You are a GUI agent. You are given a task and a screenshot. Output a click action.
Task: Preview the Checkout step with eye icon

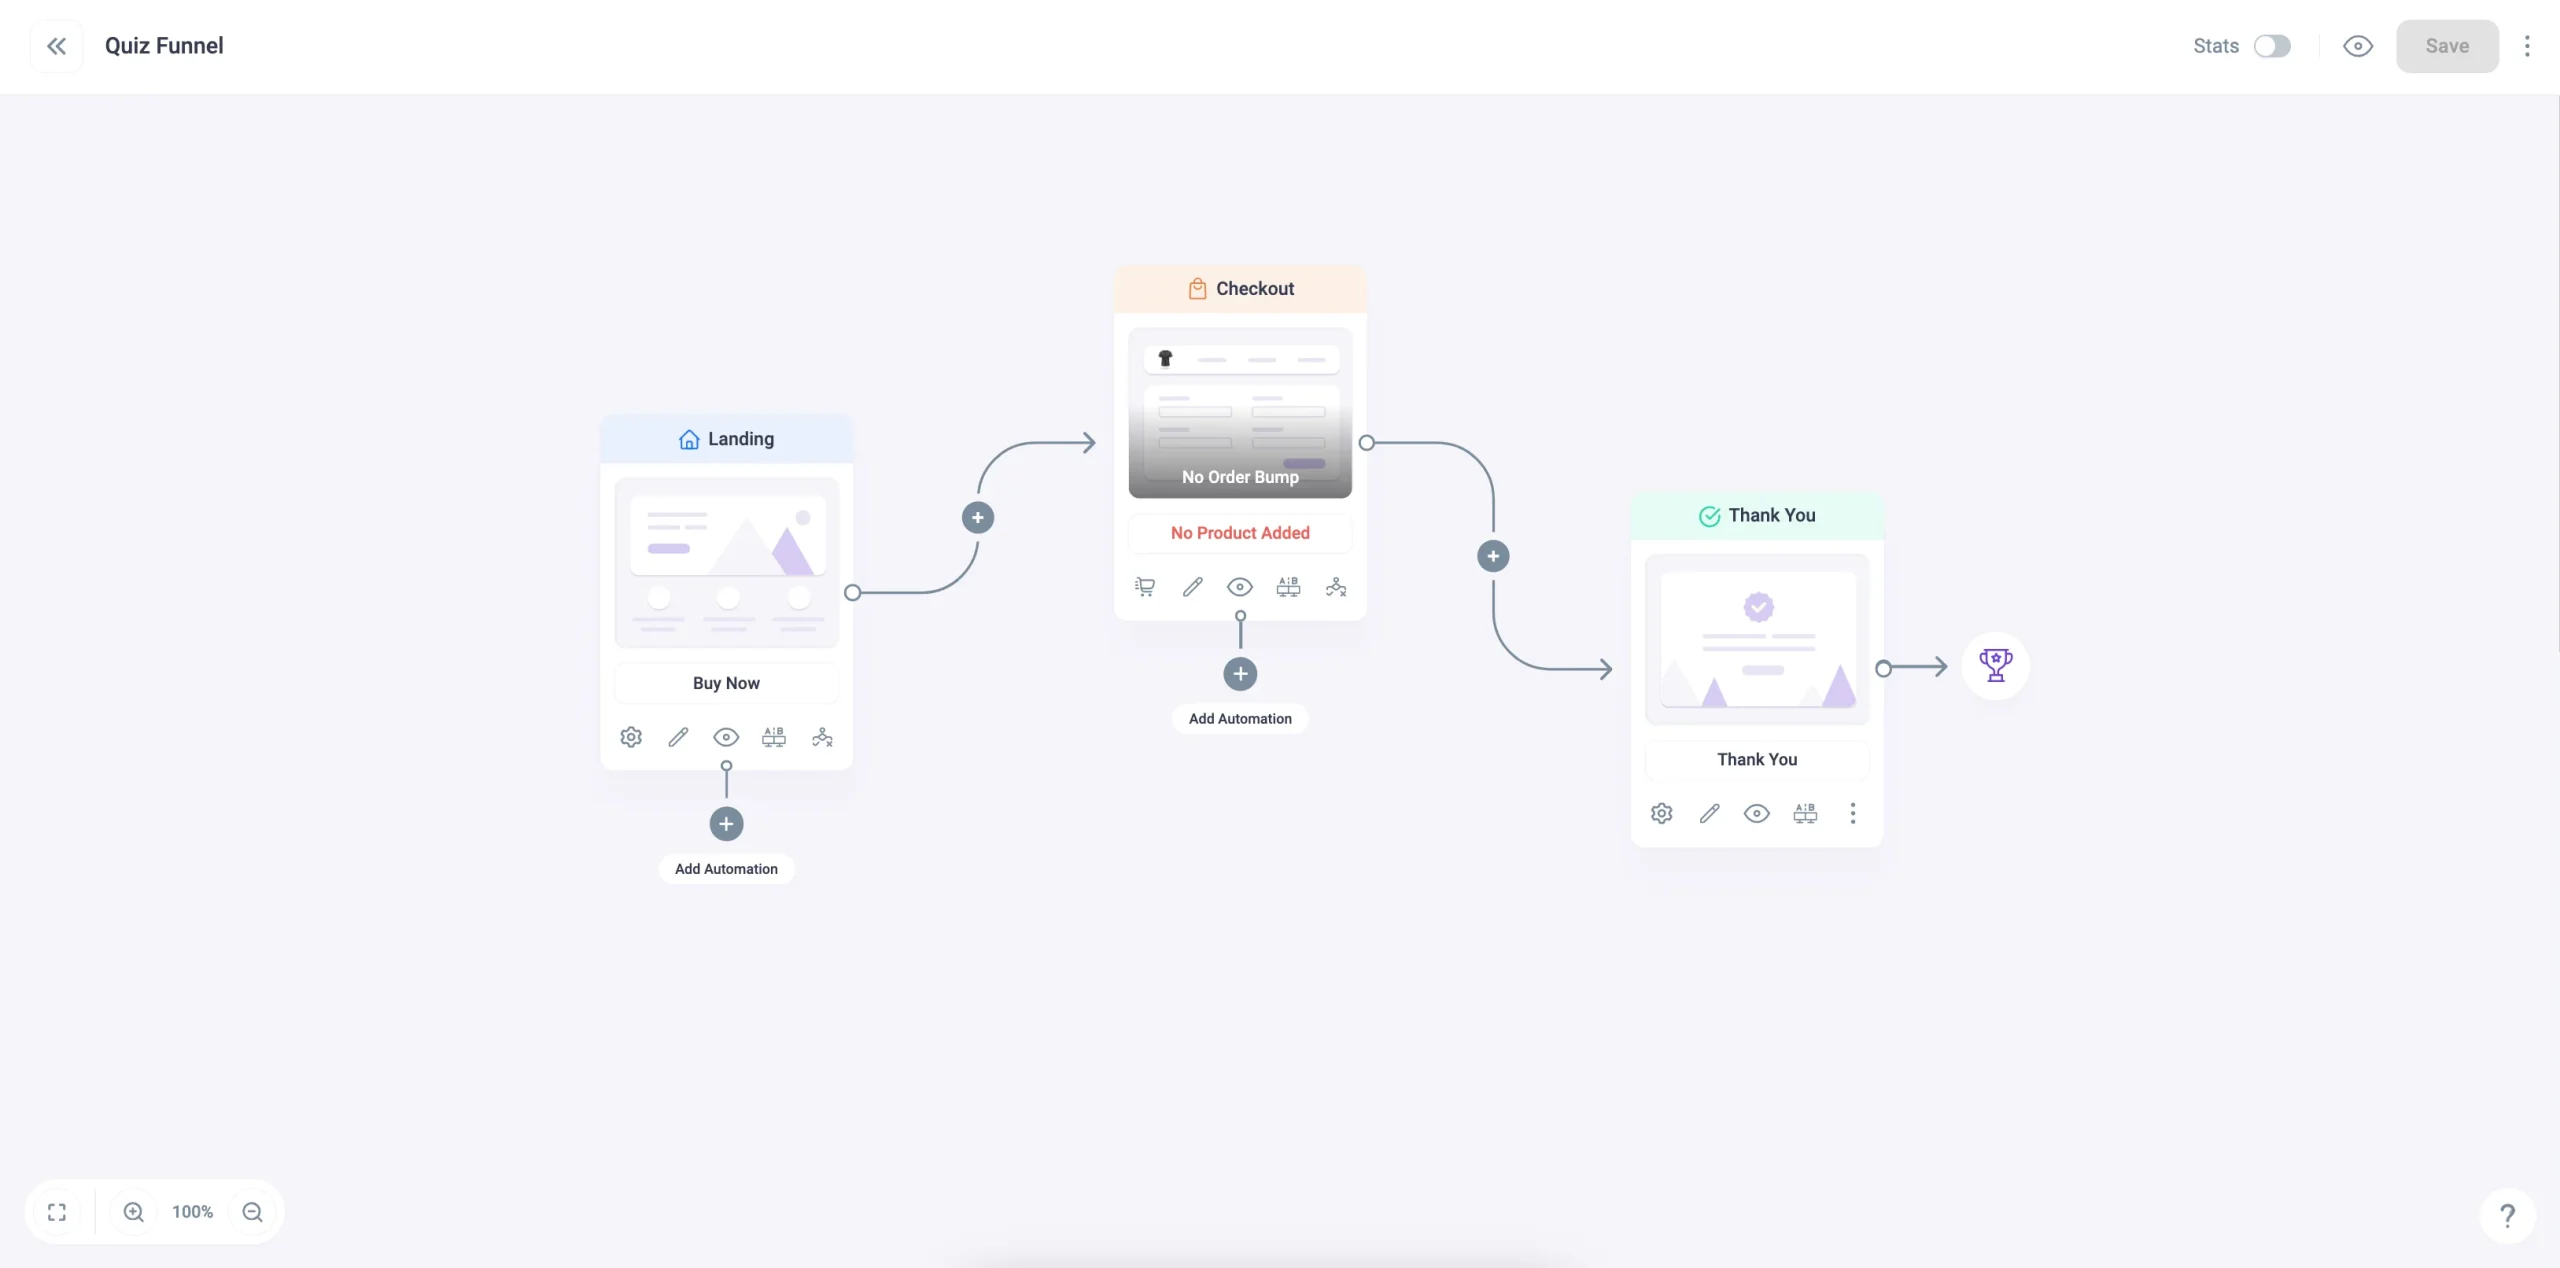coord(1240,587)
